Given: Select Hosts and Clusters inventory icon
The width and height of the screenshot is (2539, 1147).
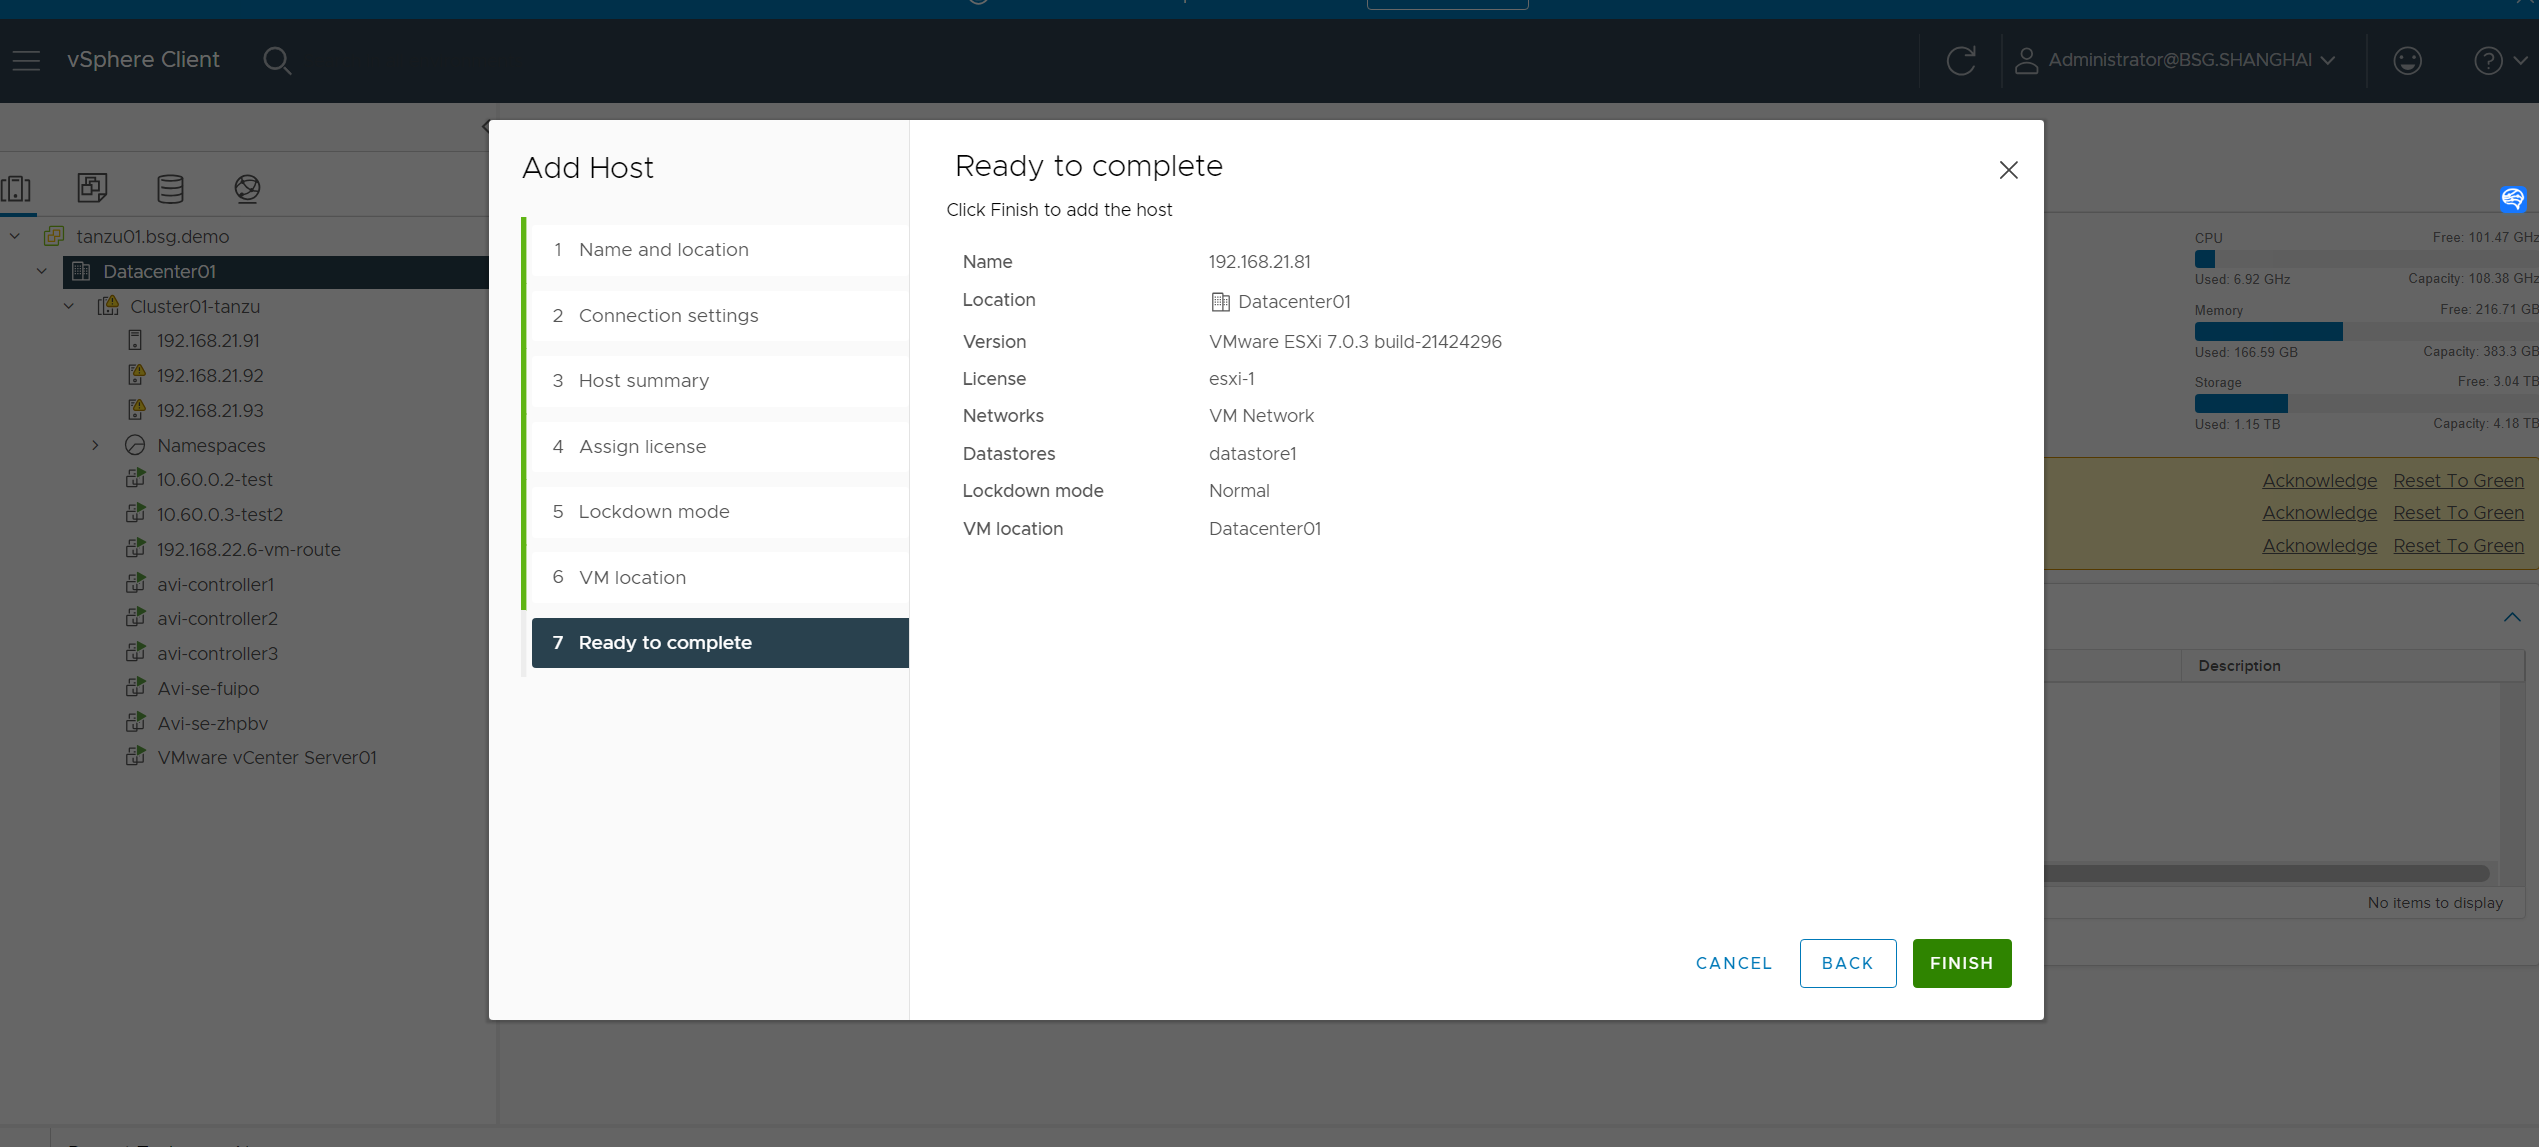Looking at the screenshot, I should [17, 188].
